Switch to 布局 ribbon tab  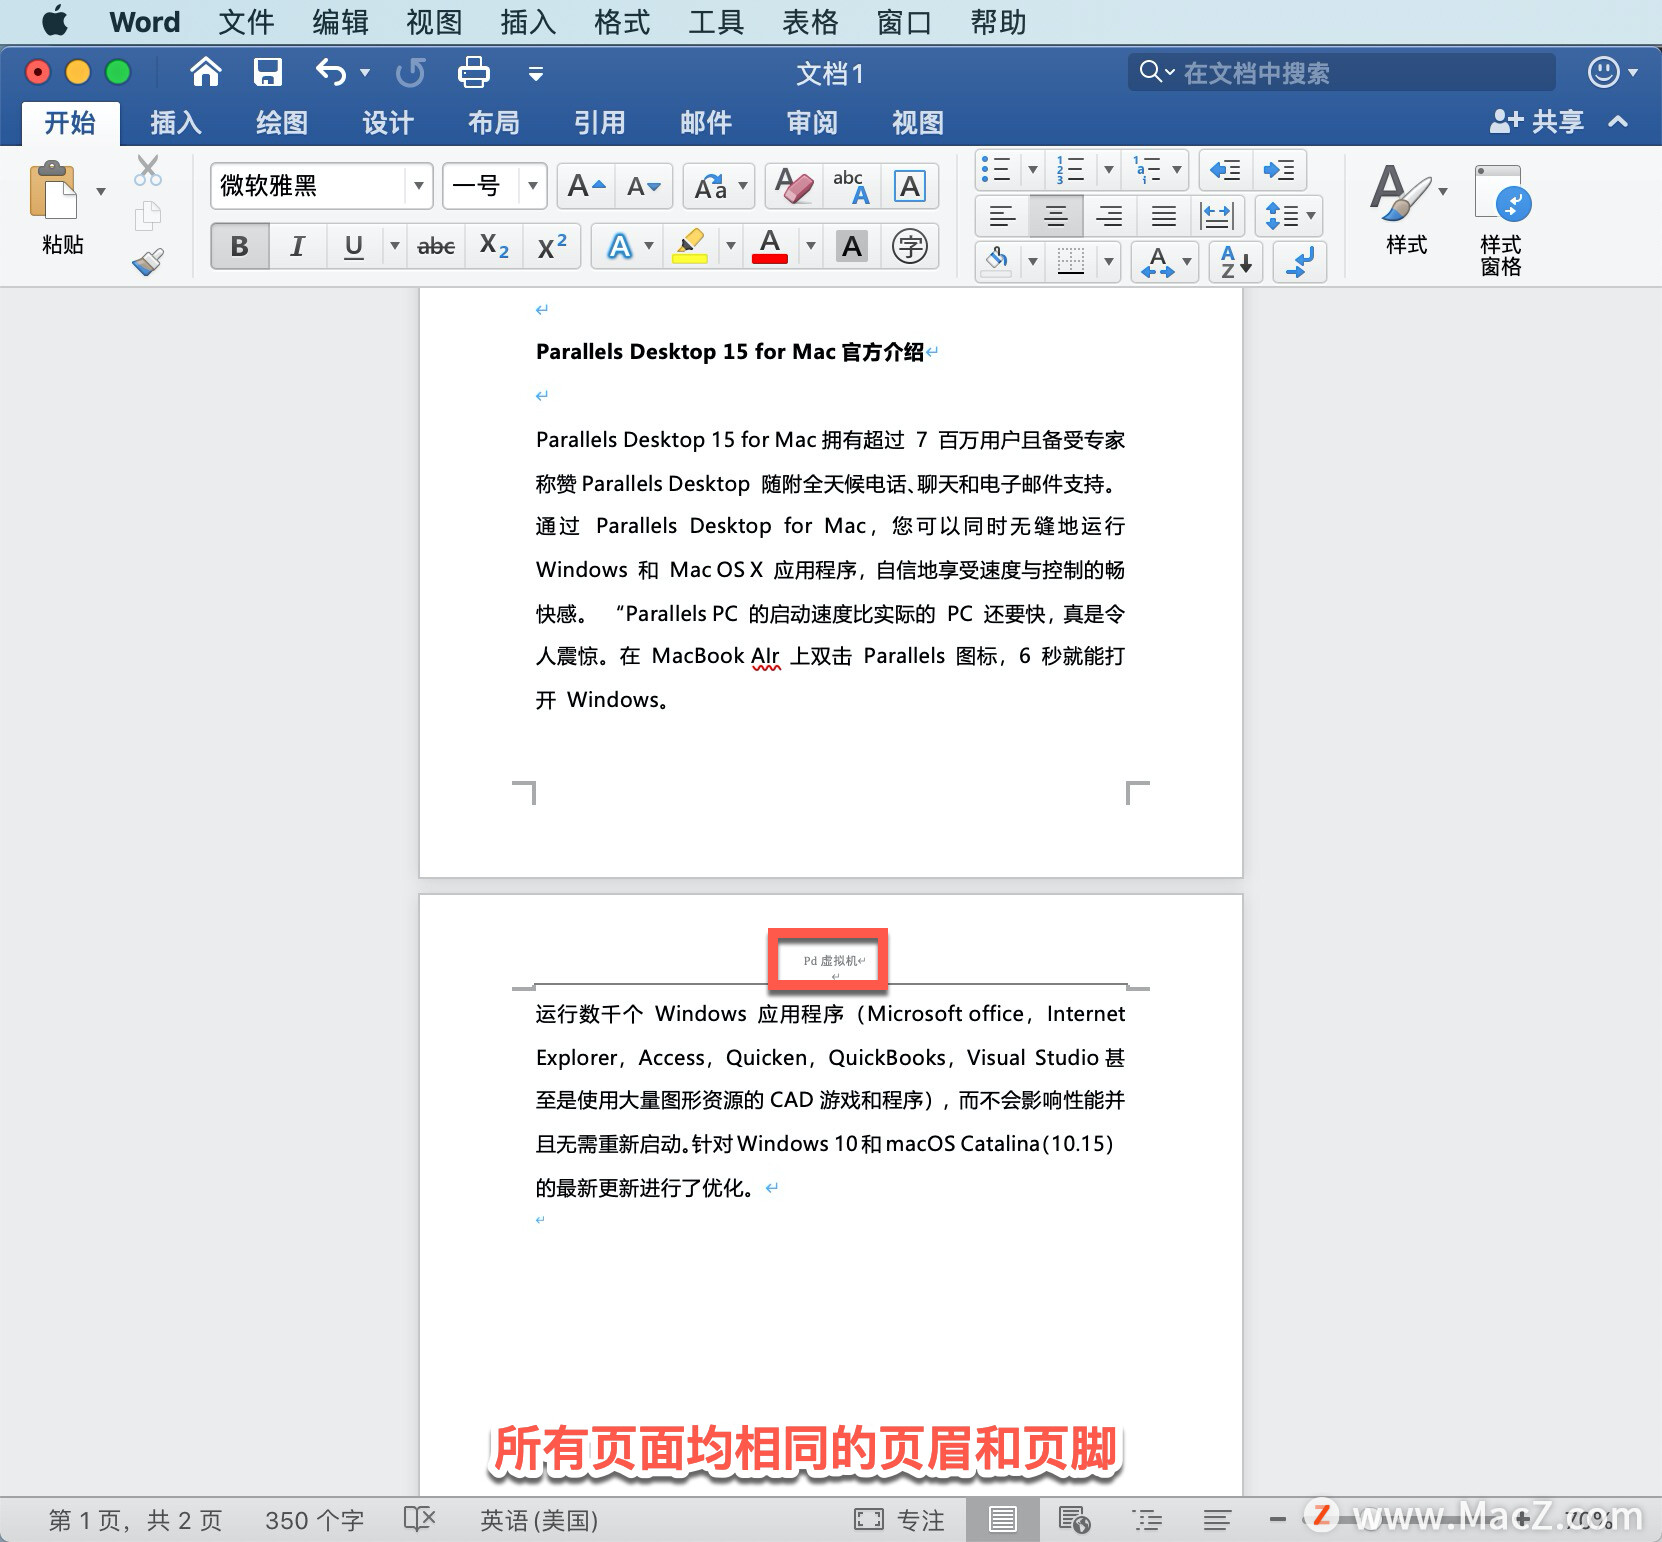[x=494, y=123]
